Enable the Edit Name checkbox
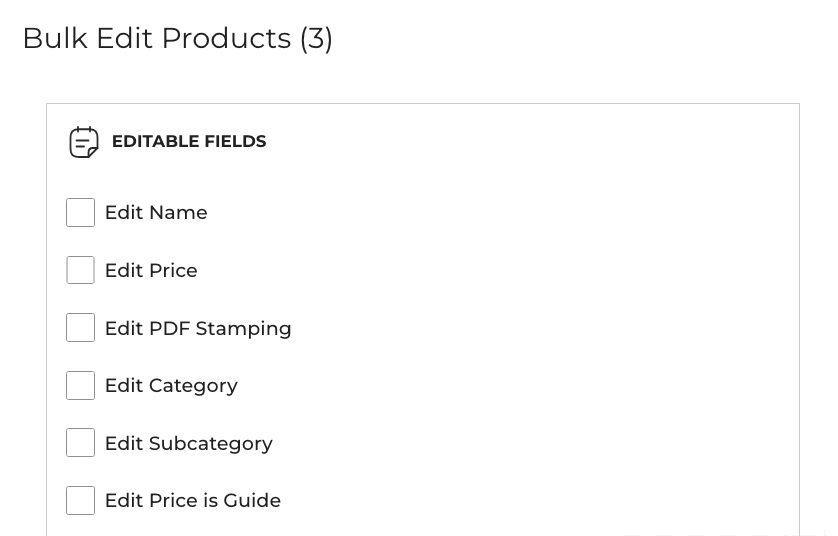 point(80,213)
